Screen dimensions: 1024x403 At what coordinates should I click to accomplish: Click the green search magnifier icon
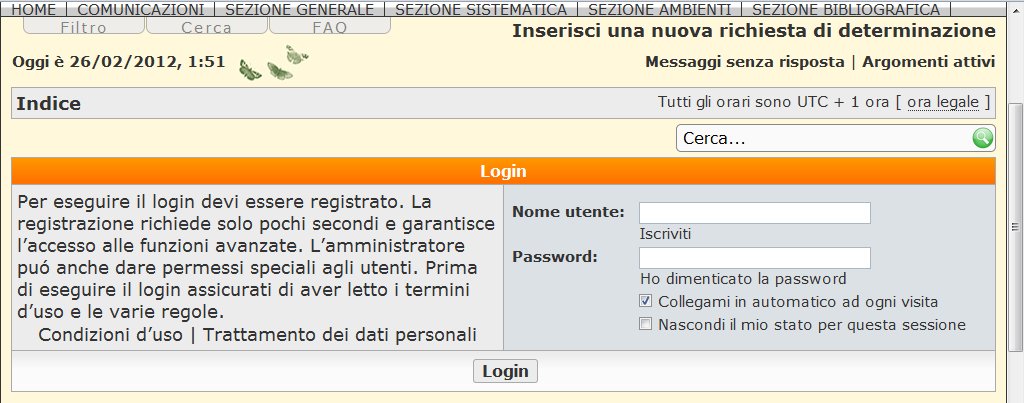[x=983, y=139]
